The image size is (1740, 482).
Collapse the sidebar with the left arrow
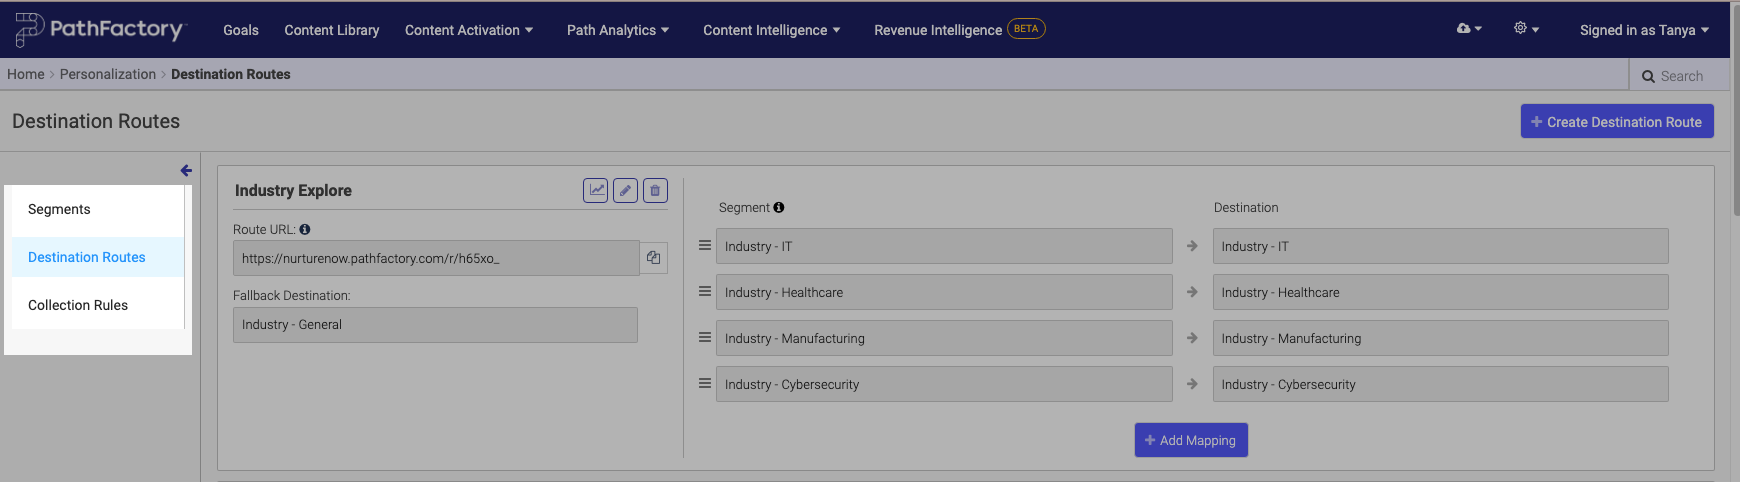point(186,170)
